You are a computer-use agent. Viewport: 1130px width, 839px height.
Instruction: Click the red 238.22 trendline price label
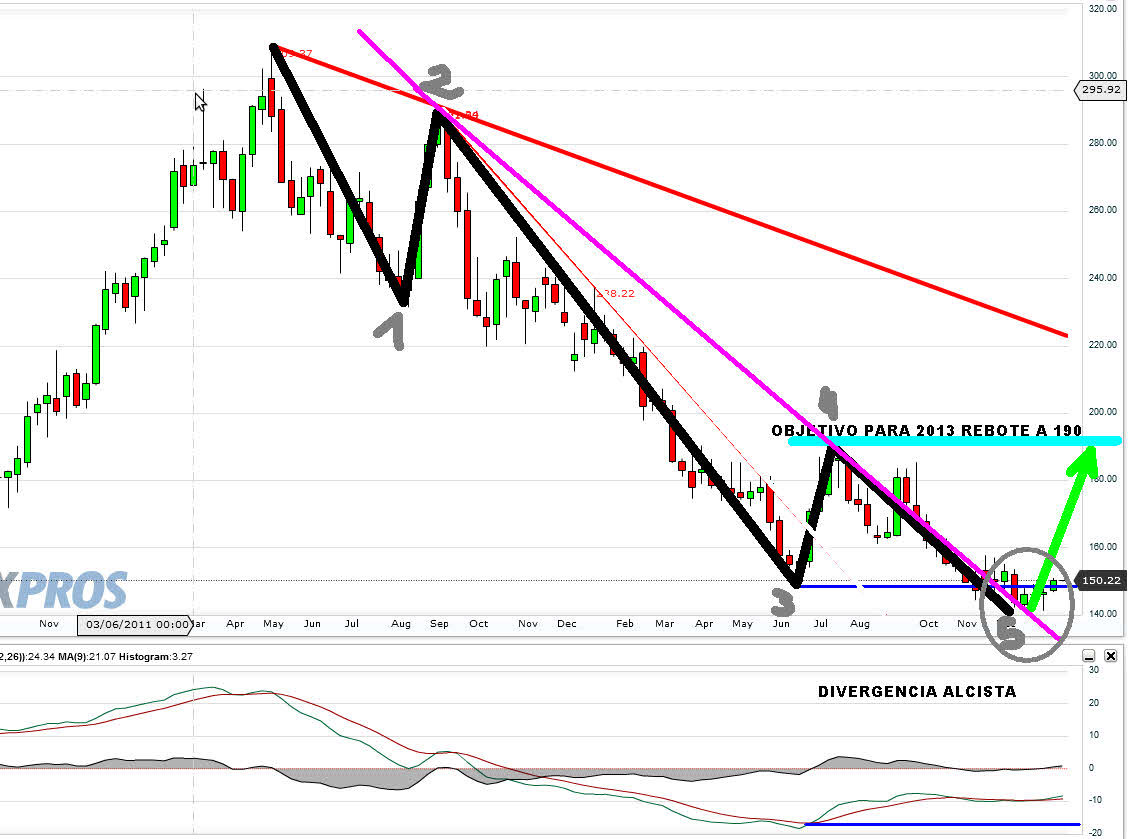(614, 293)
